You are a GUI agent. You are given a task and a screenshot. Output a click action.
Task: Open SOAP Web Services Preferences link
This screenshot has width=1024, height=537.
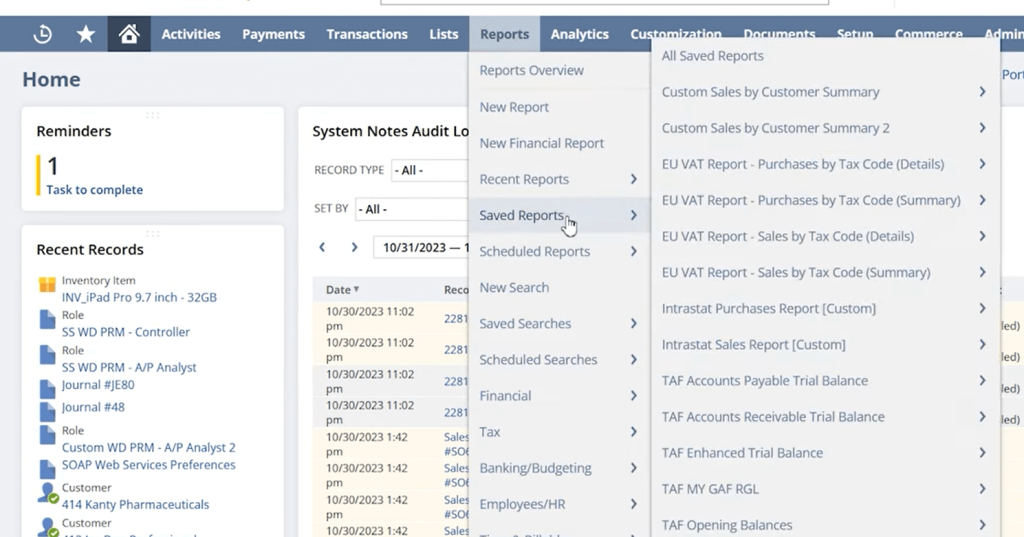(x=149, y=464)
